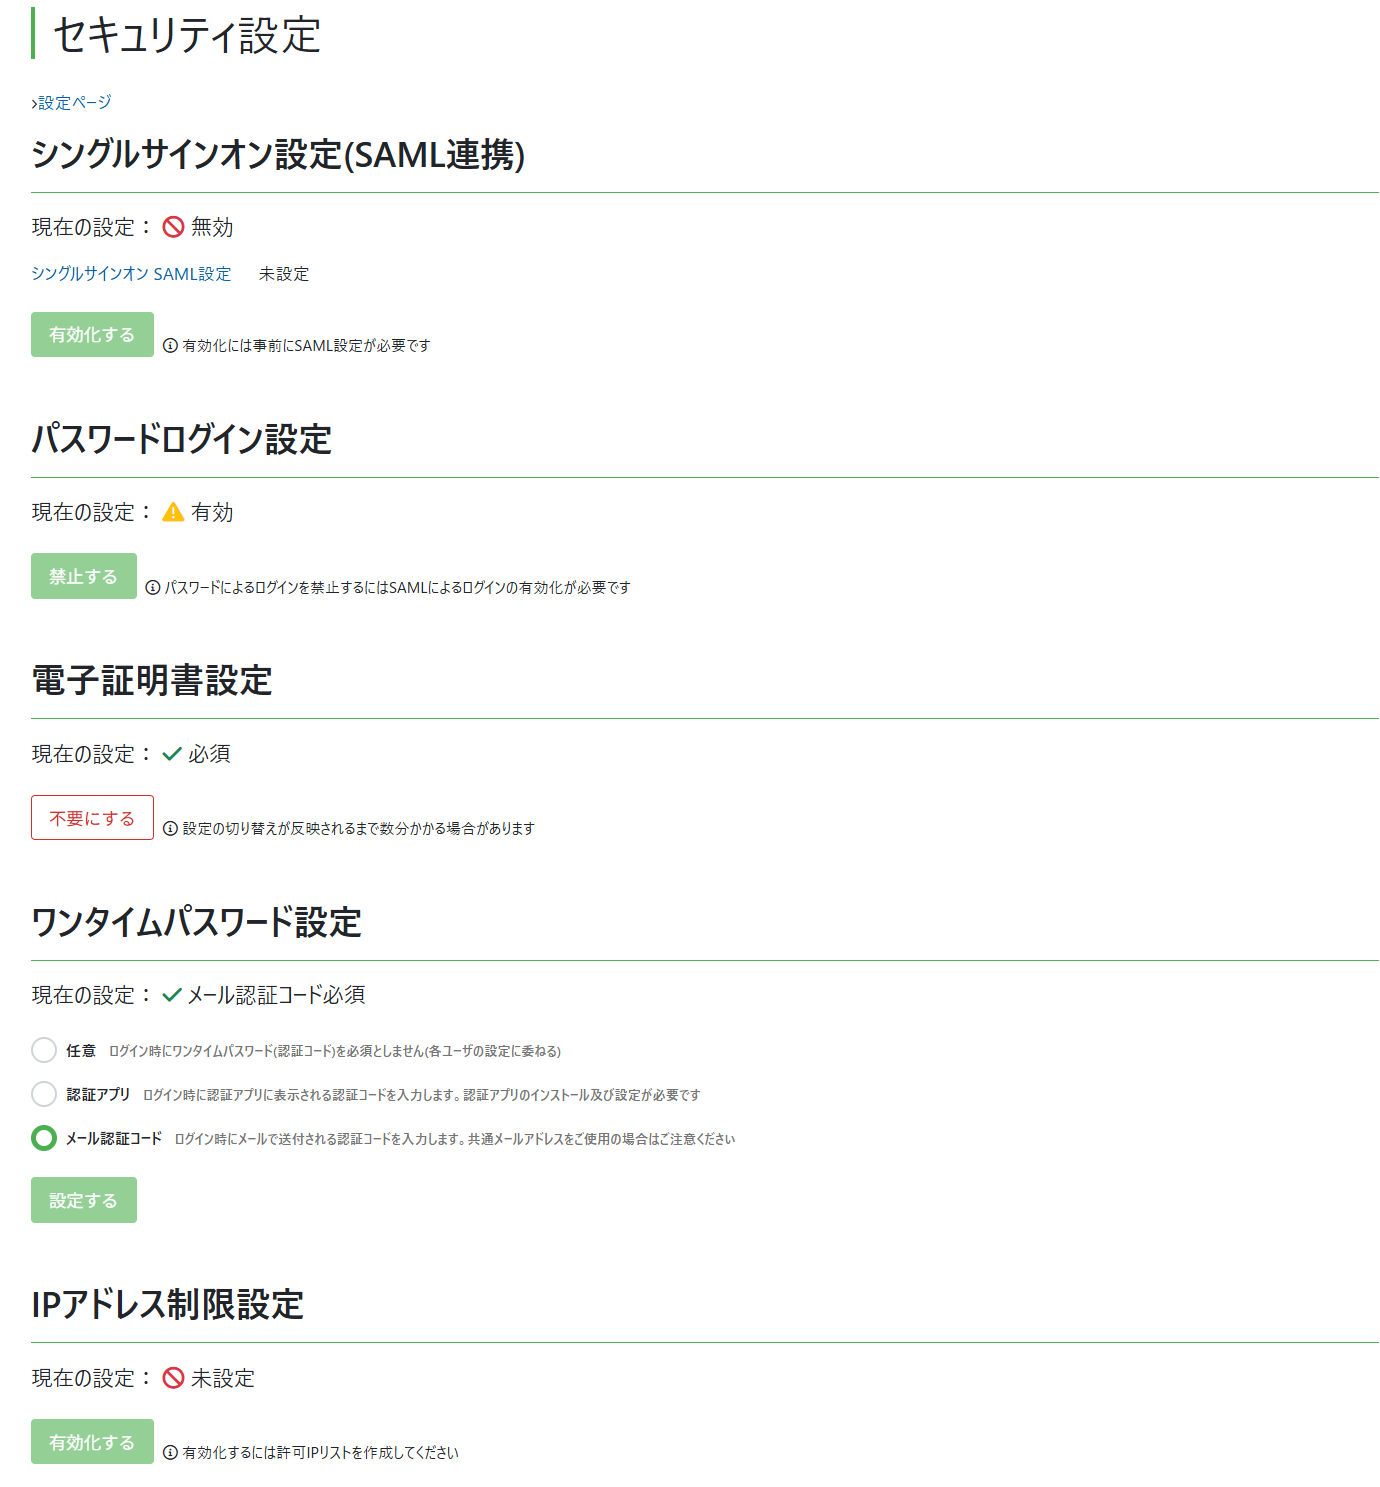
Task: Open the 設定ページ breadcrumb link
Action: (x=72, y=103)
